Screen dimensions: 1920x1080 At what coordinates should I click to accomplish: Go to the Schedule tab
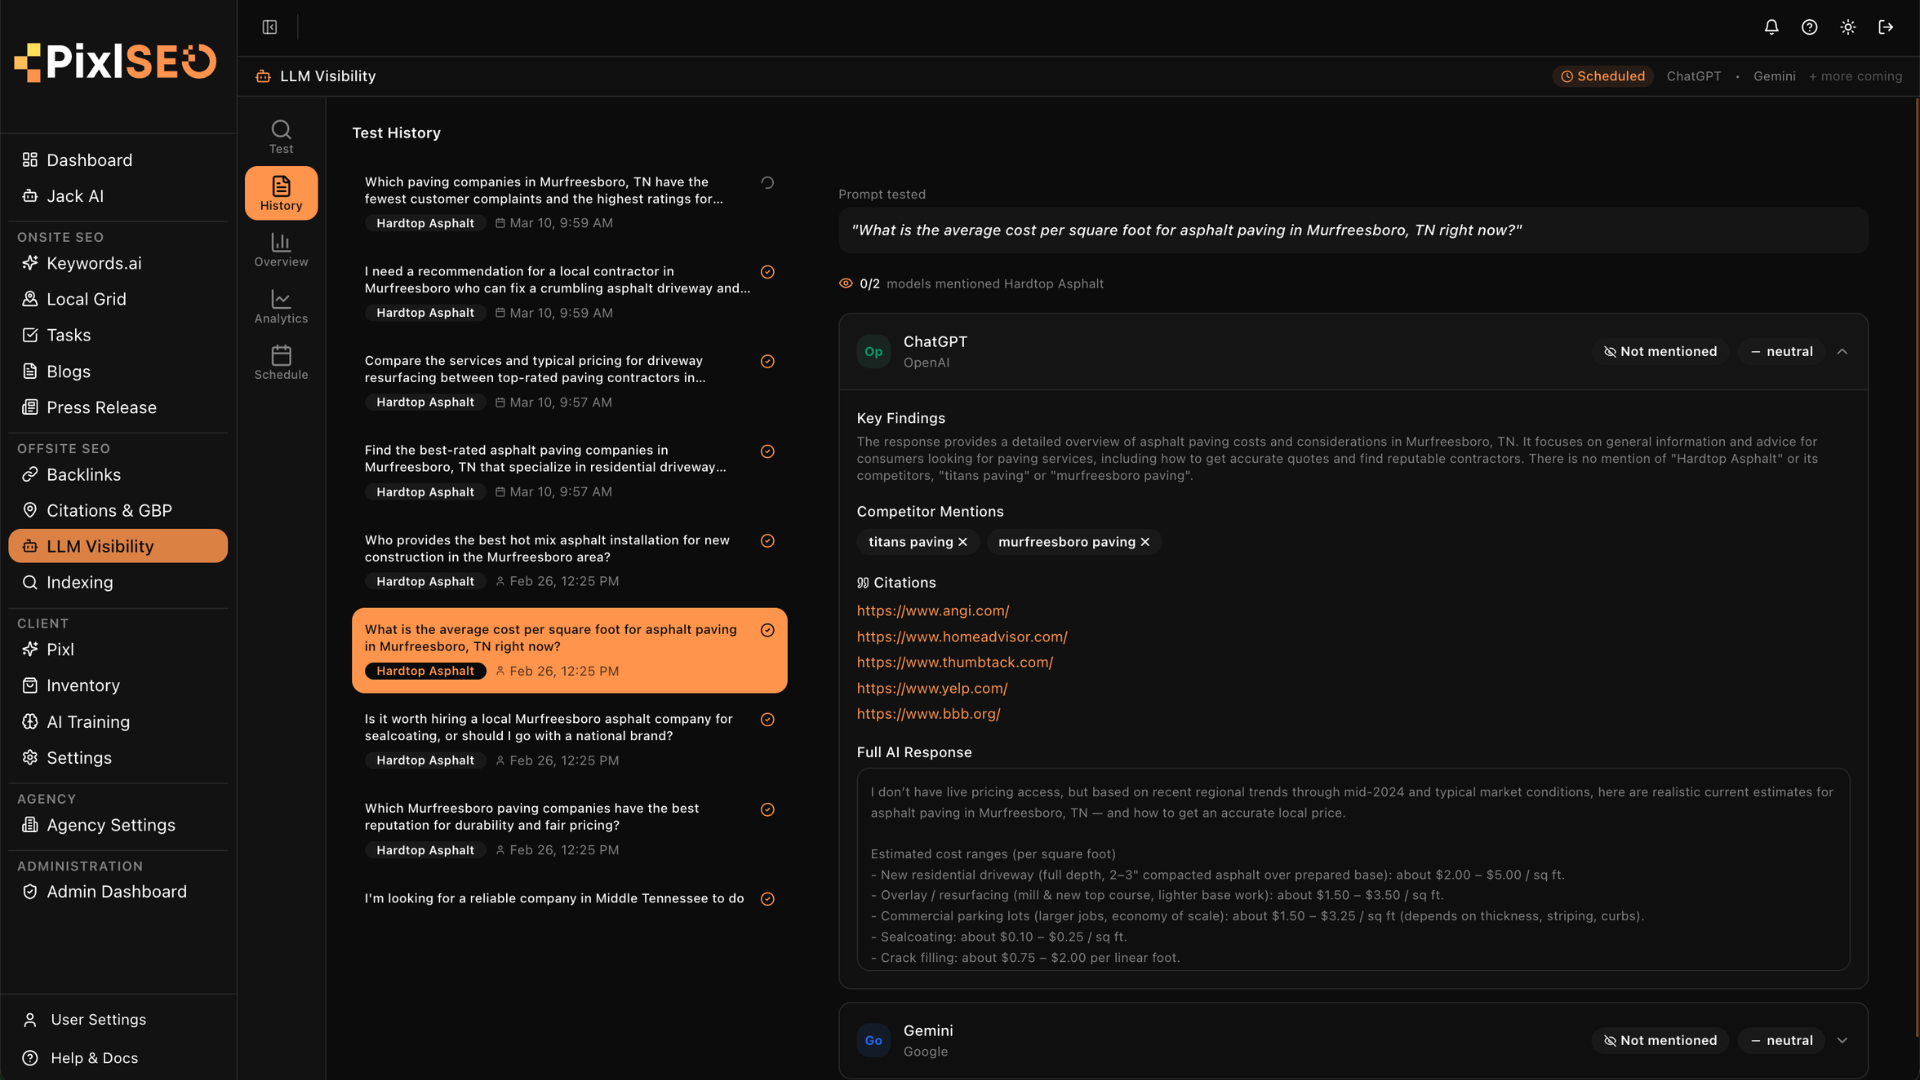click(x=281, y=363)
